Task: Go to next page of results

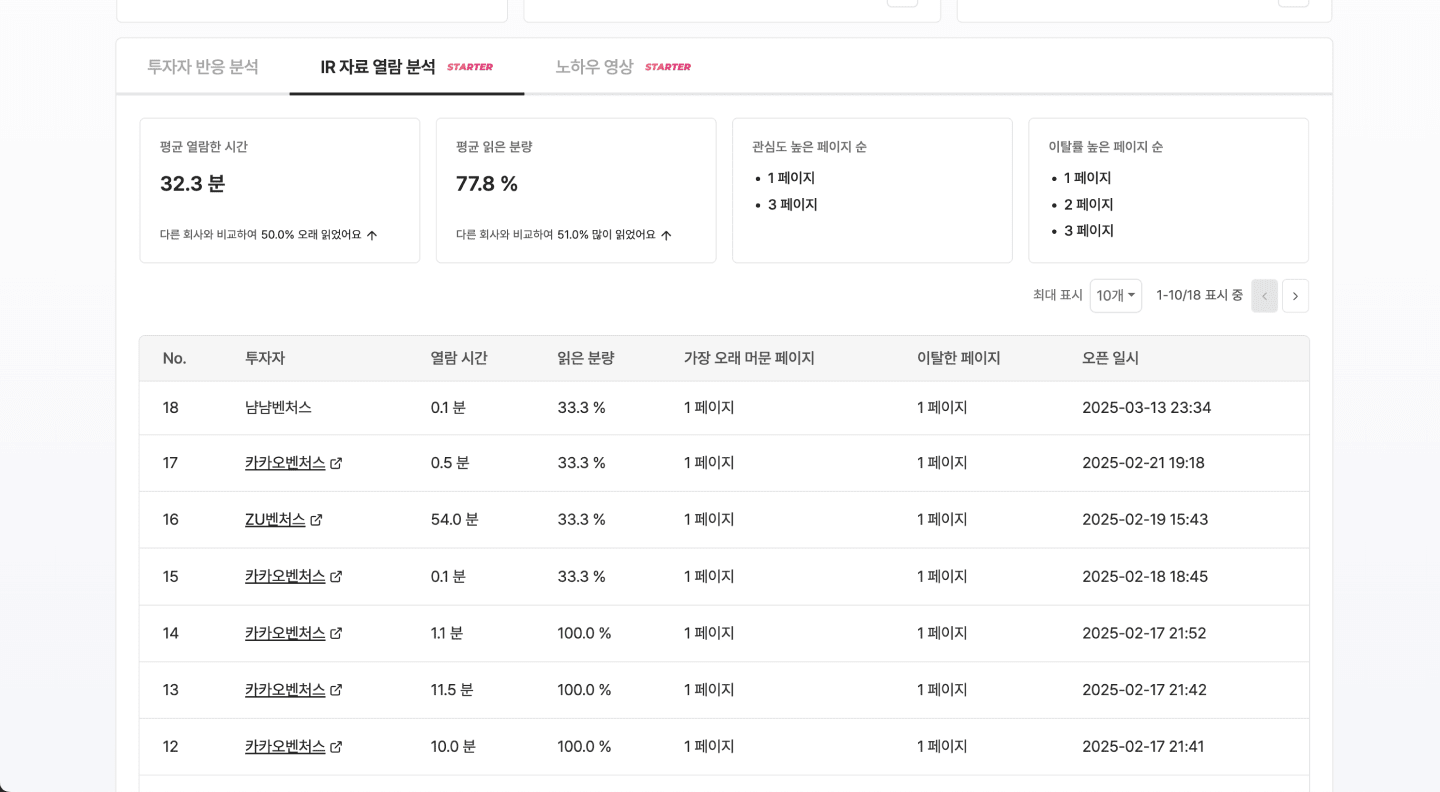Action: (1295, 296)
